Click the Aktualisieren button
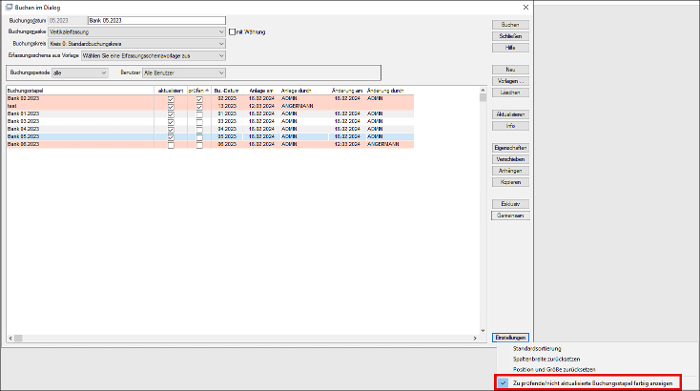 [x=510, y=115]
